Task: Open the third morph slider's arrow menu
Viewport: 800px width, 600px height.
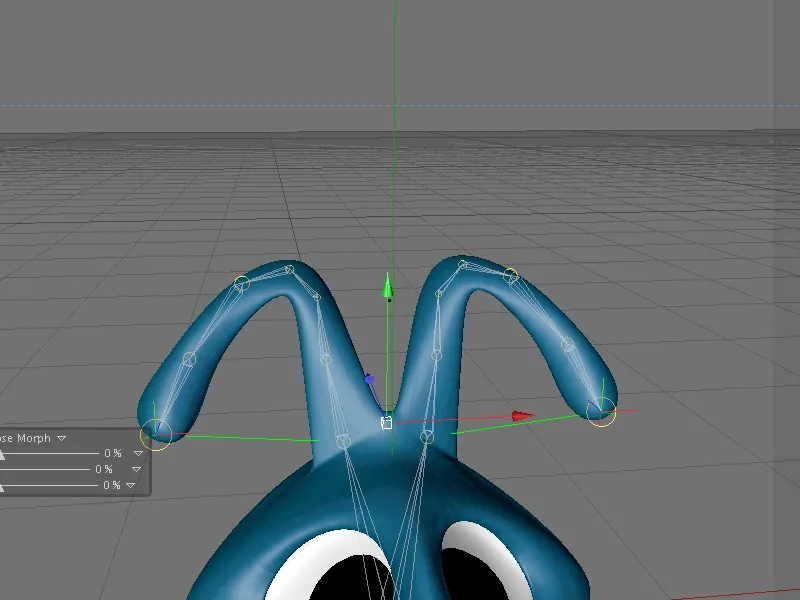Action: point(131,485)
